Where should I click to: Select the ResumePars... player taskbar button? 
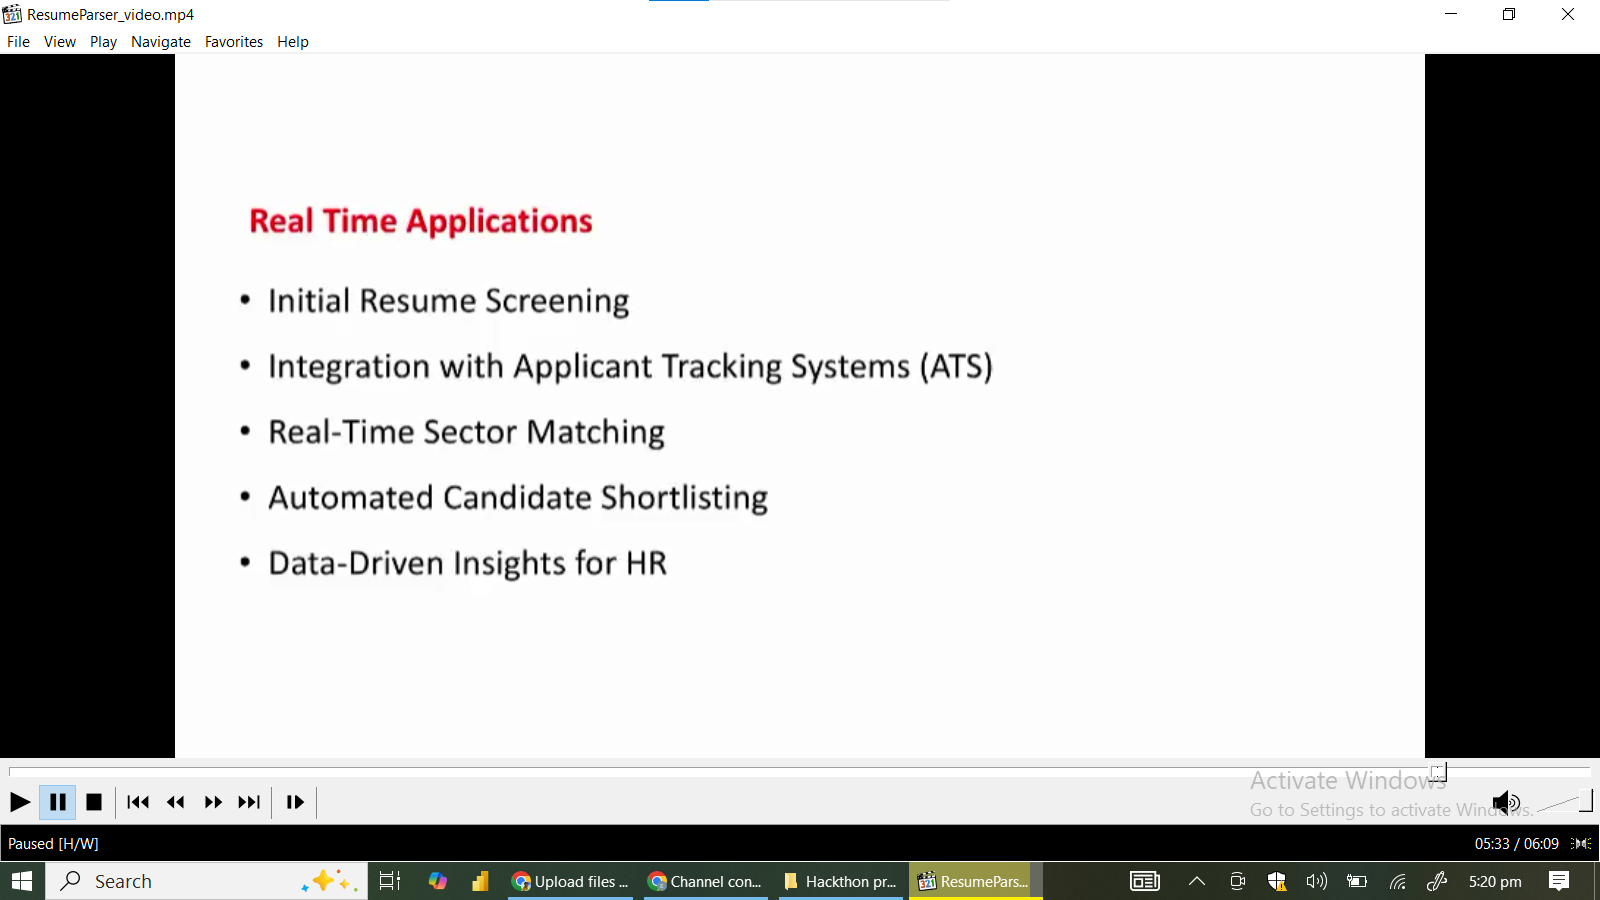975,881
